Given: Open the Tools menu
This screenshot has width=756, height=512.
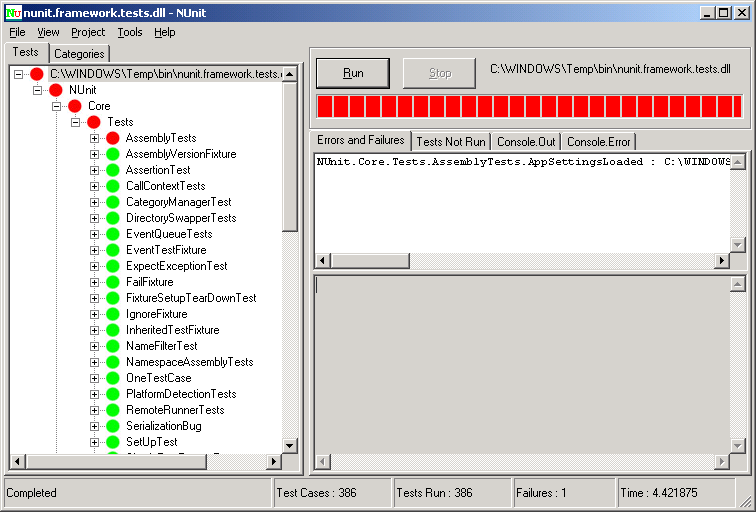Looking at the screenshot, I should click(x=130, y=32).
